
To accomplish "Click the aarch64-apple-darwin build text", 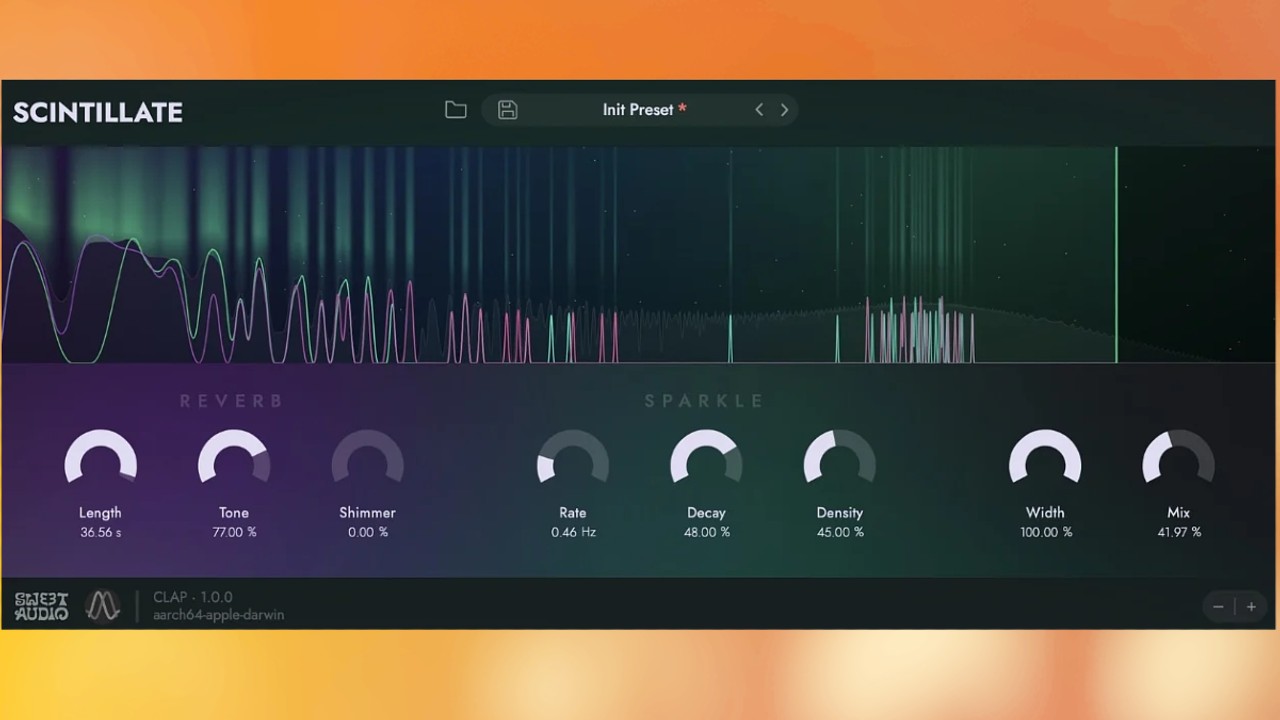I will click(219, 615).
